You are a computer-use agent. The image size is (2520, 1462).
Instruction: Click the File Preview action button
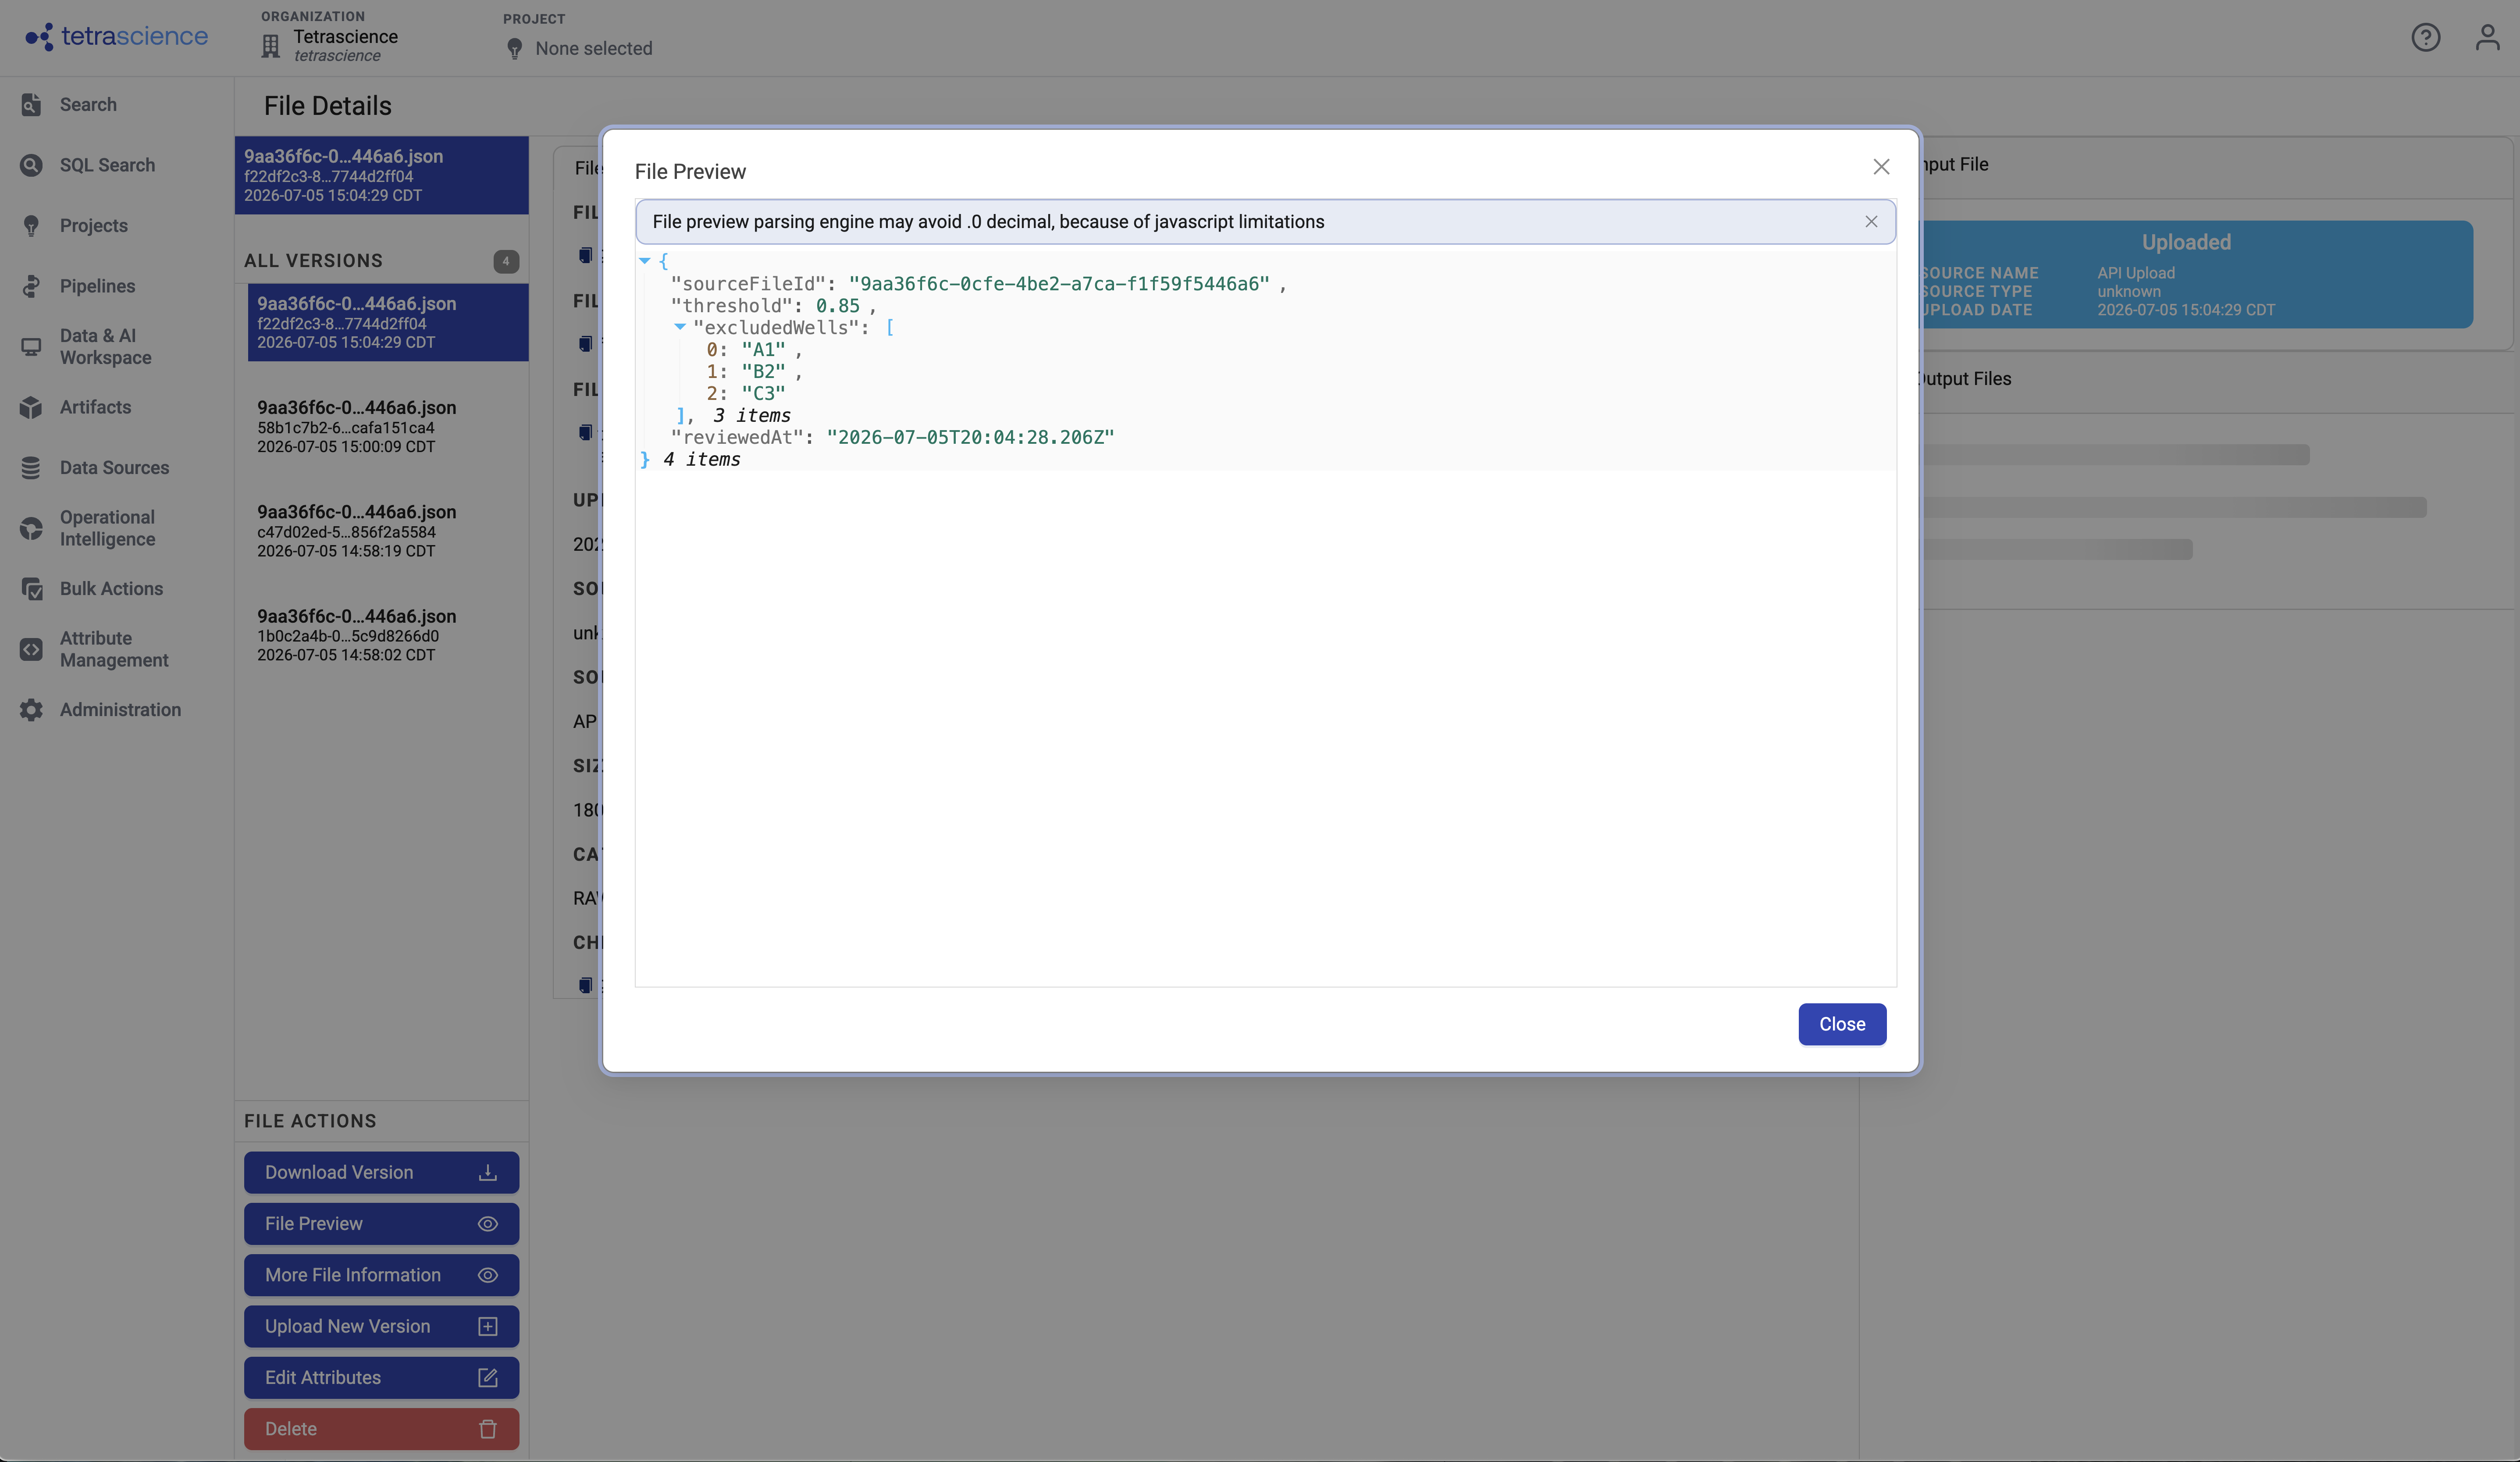381,1224
